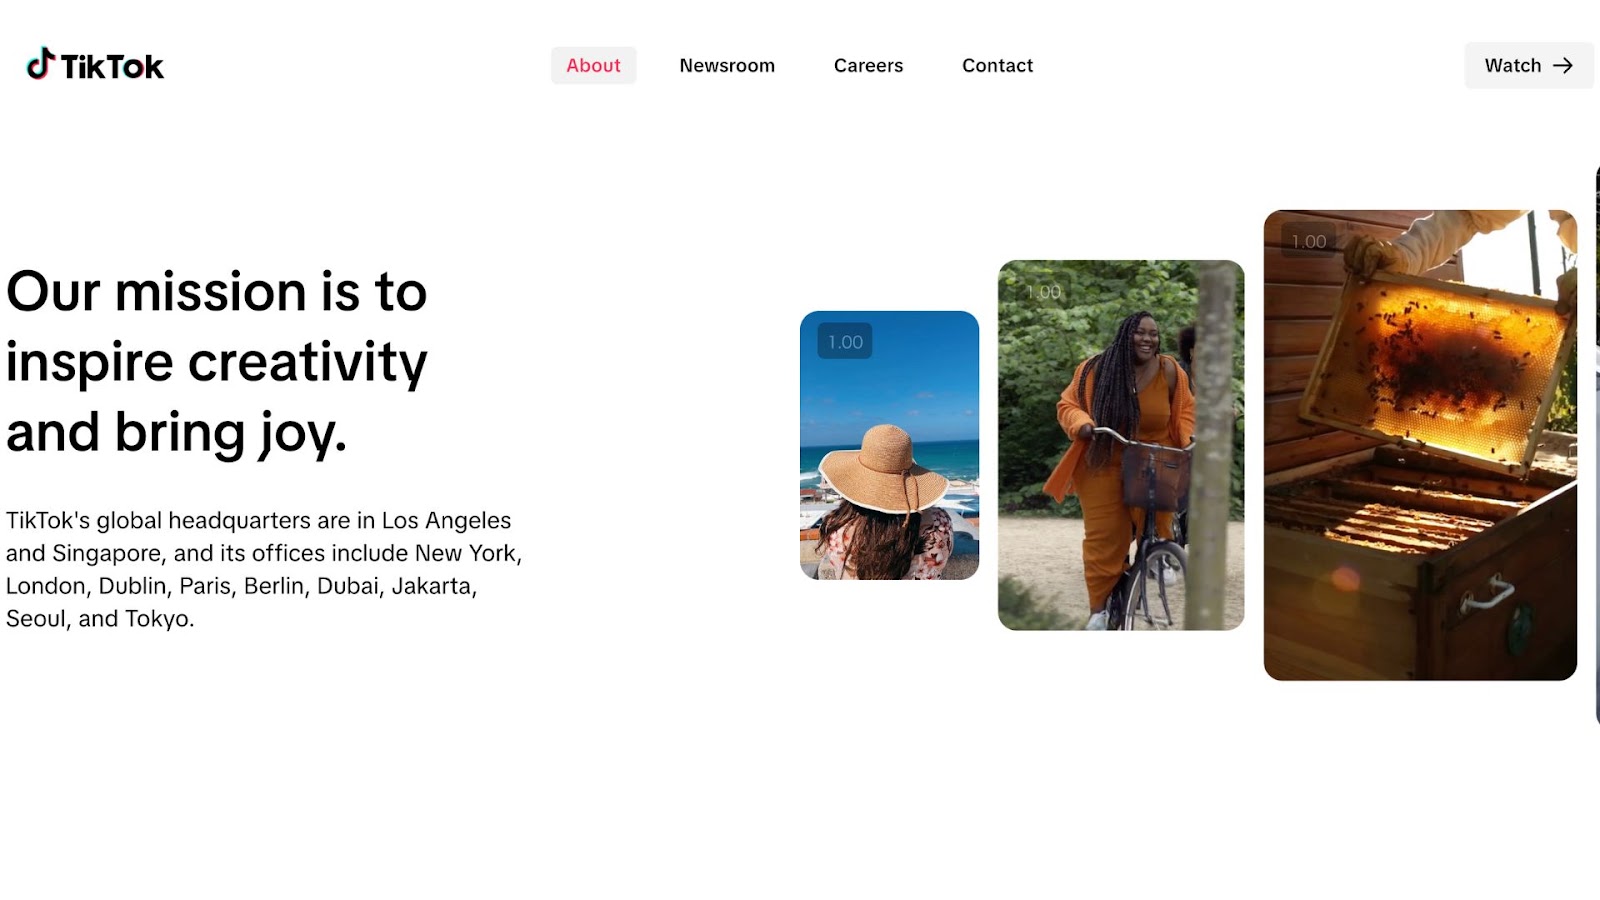Open the beach straw hat video card
The height and width of the screenshot is (900, 1600).
pyautogui.click(x=889, y=445)
